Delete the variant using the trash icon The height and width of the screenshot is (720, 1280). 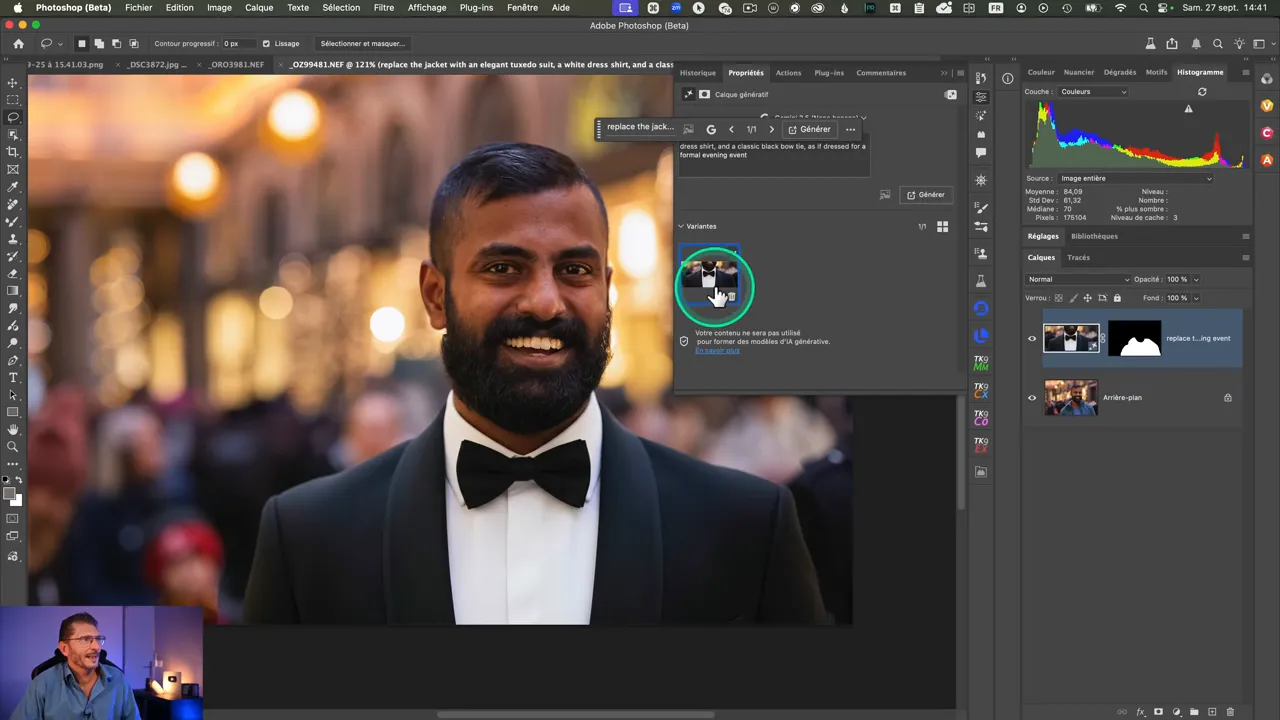[x=731, y=297]
